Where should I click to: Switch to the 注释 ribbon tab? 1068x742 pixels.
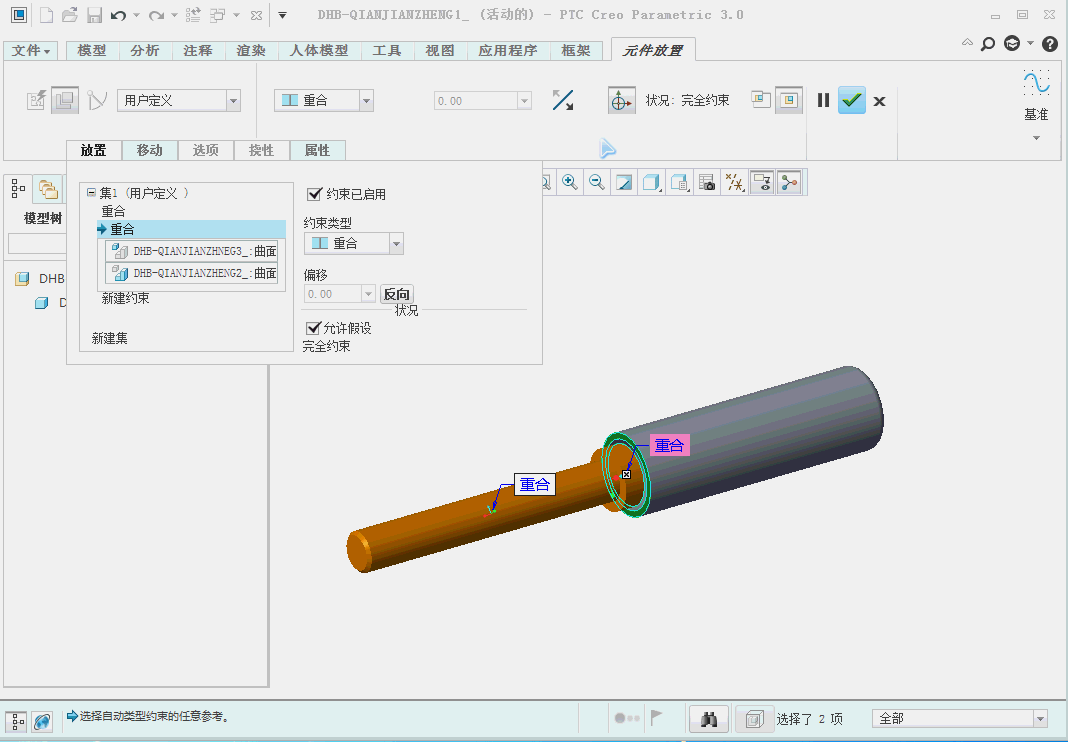[198, 50]
